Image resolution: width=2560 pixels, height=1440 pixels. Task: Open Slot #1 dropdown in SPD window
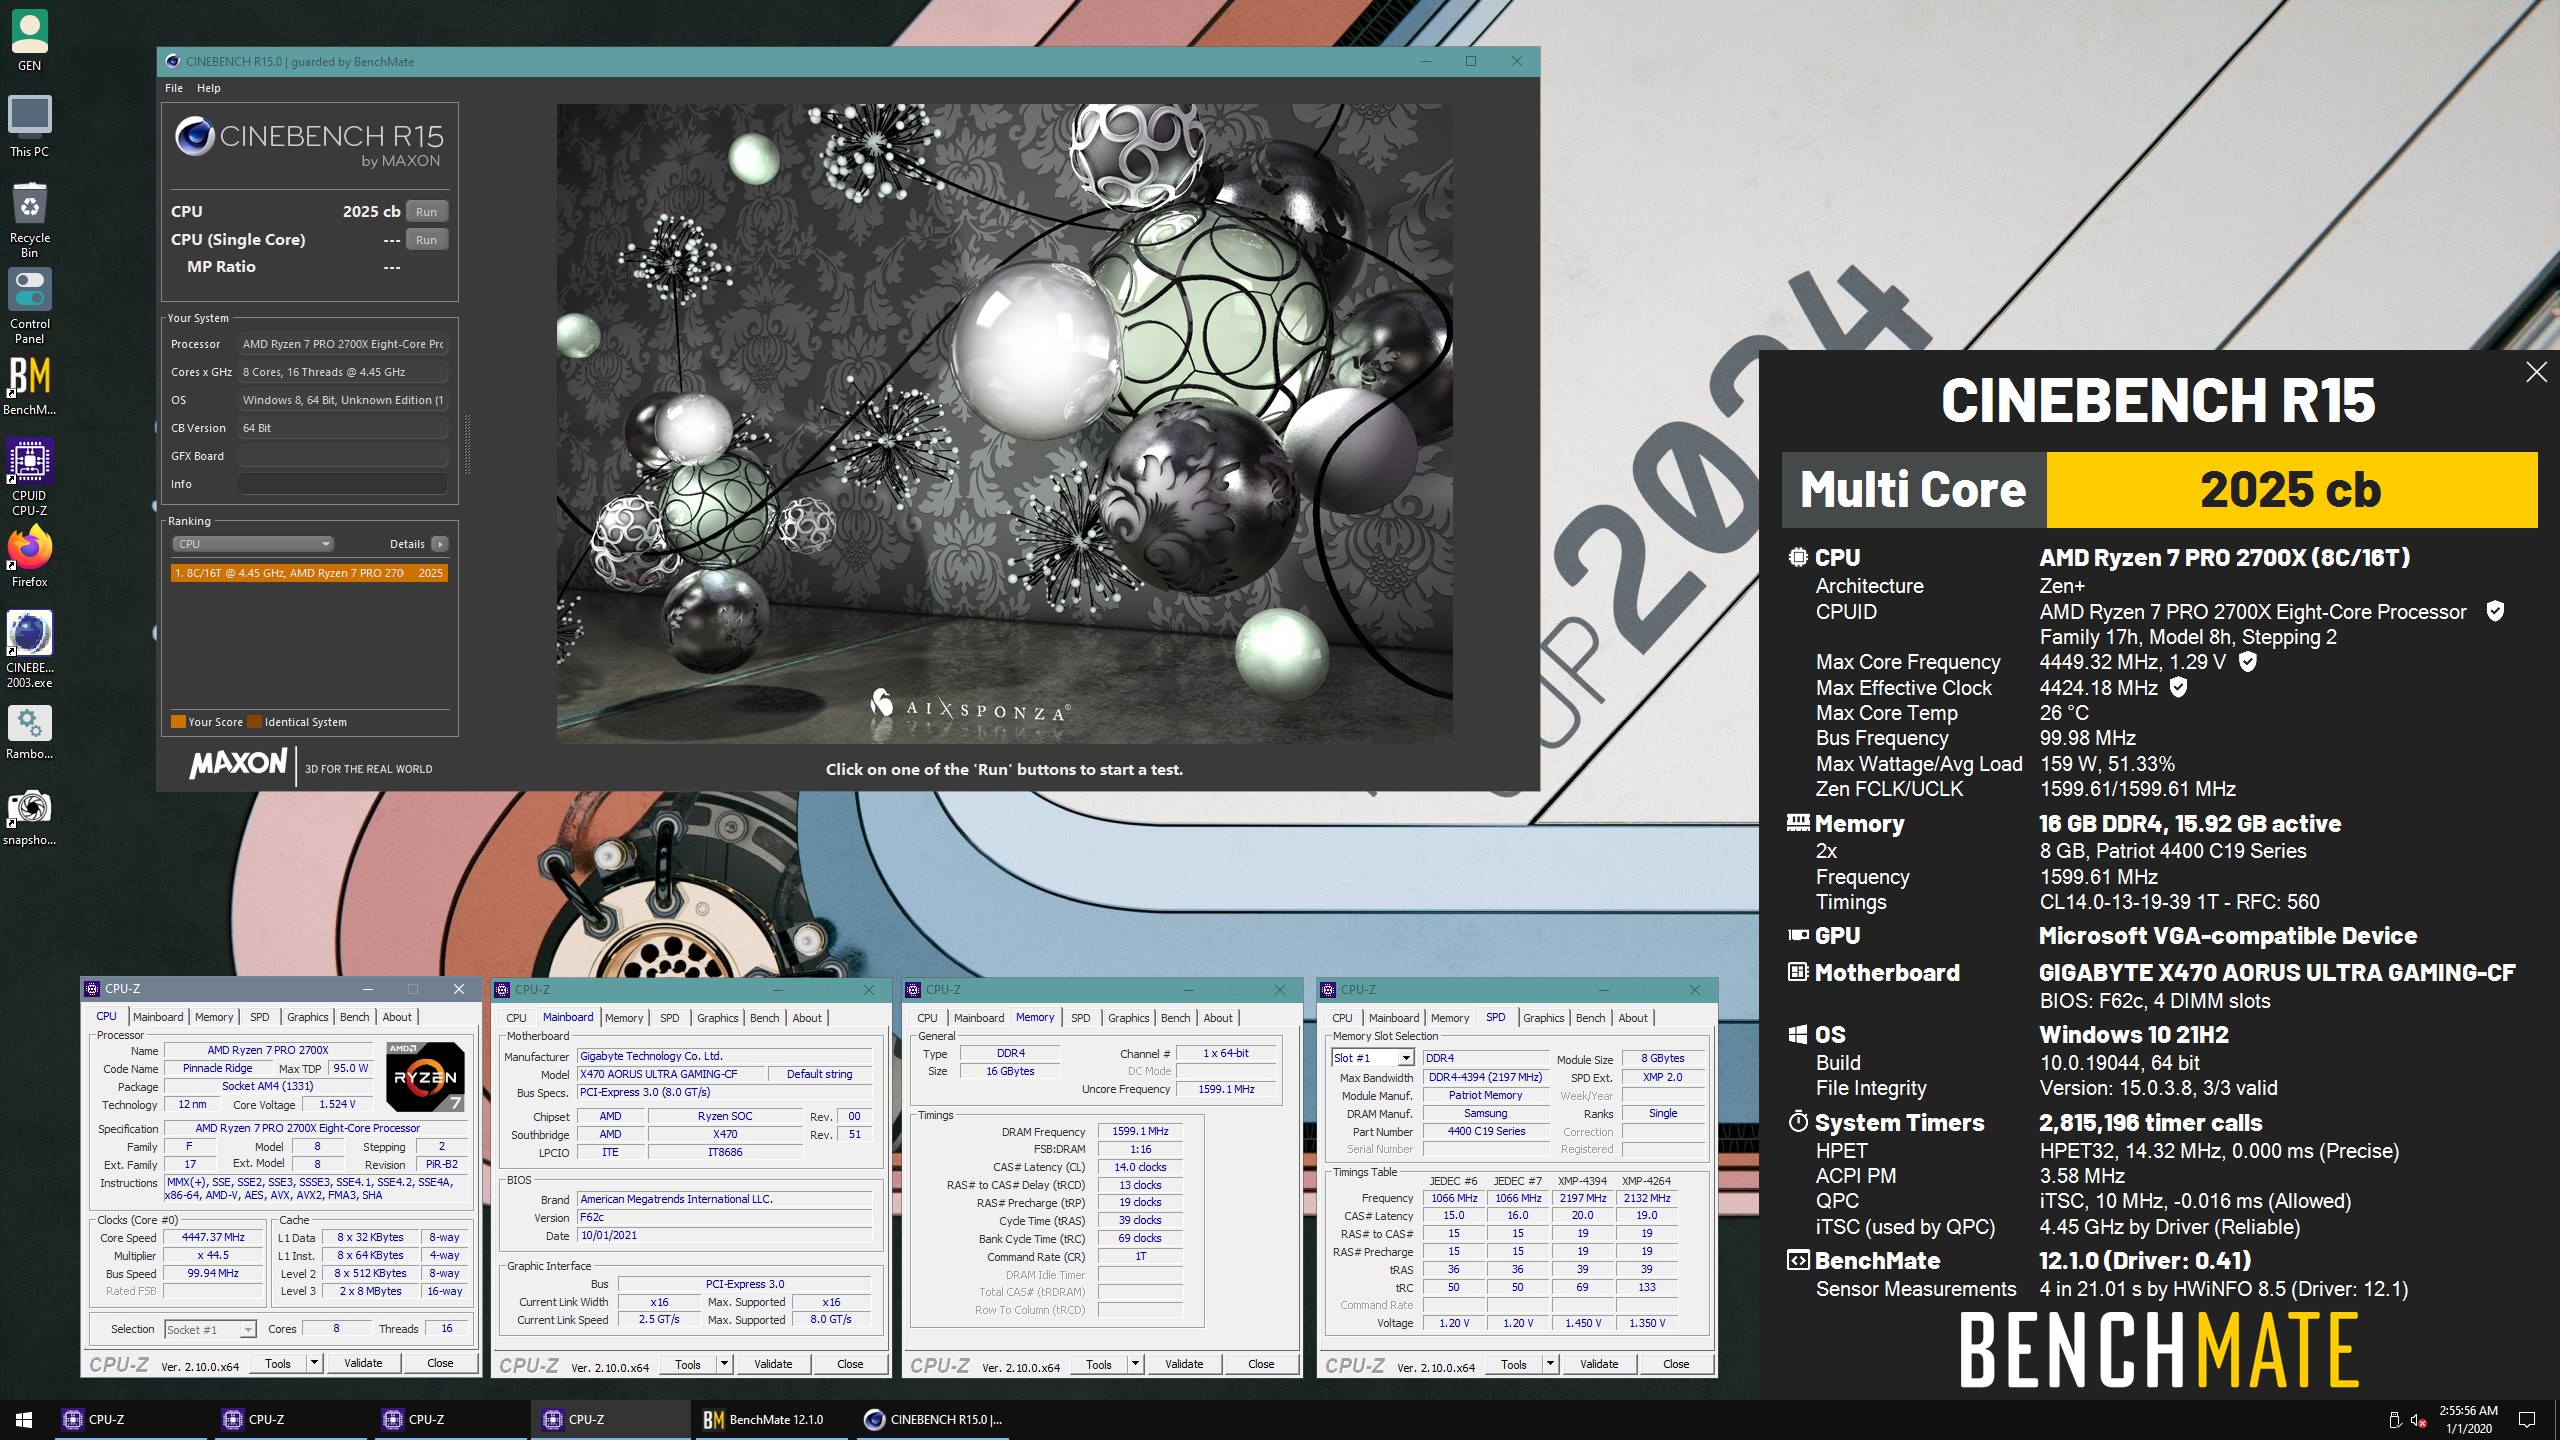(1372, 1058)
